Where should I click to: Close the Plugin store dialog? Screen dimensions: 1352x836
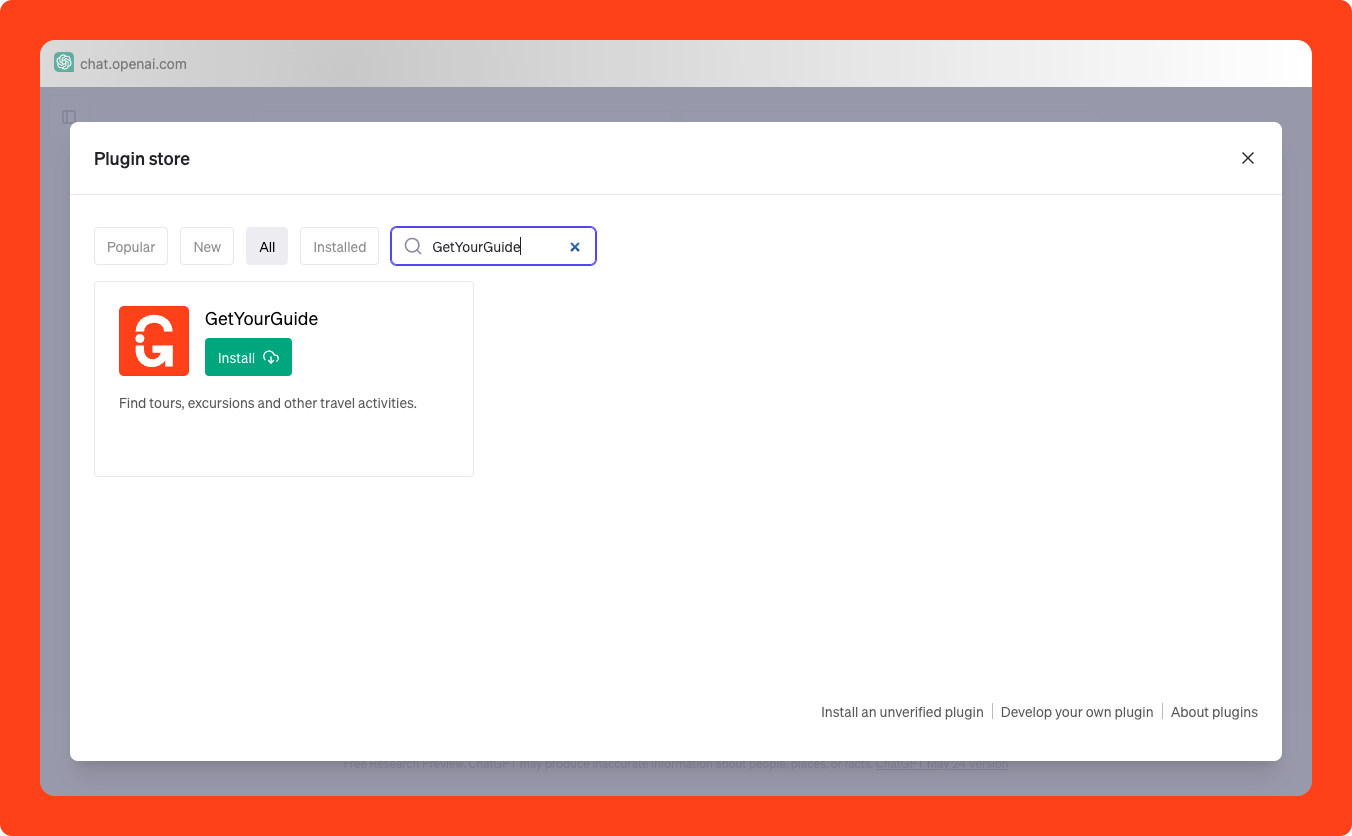[x=1248, y=158]
